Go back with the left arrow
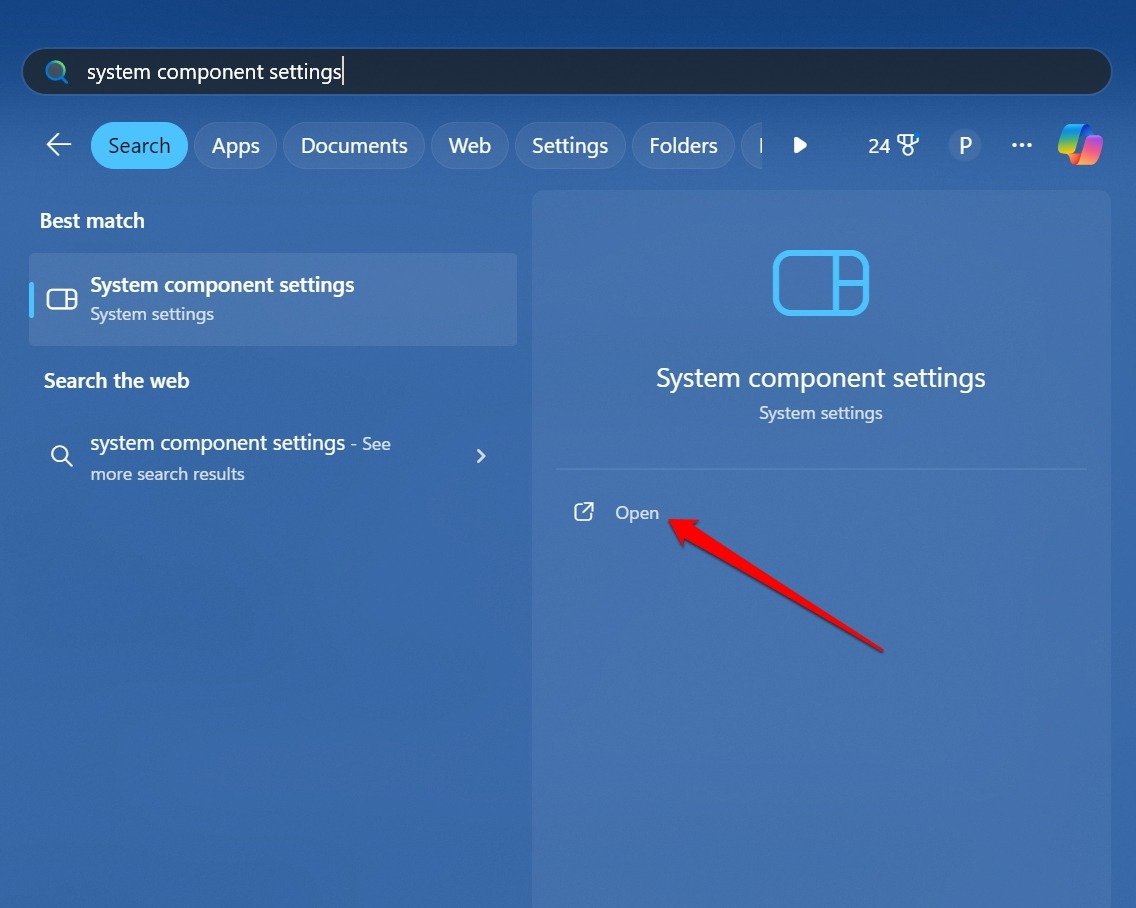1136x908 pixels. (x=59, y=145)
